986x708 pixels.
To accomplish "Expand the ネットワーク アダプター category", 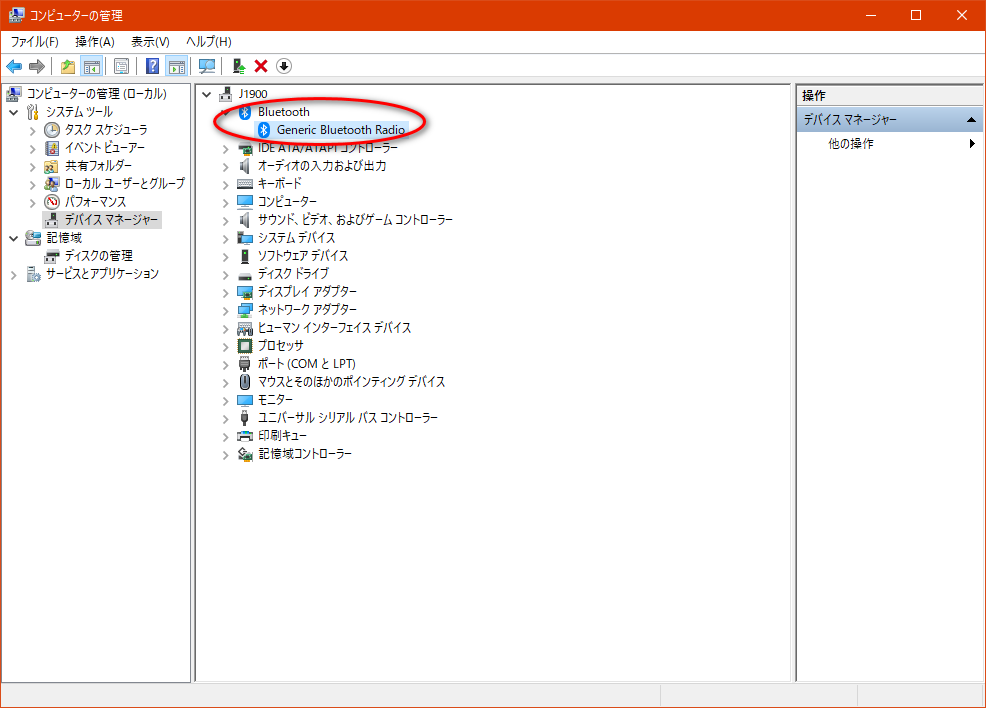I will pyautogui.click(x=225, y=310).
